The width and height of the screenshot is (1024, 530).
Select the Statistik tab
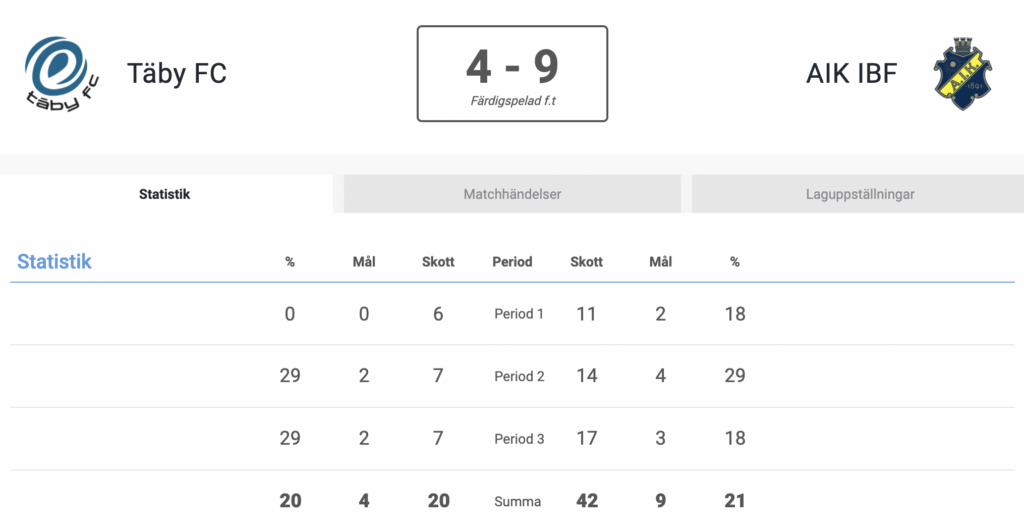coord(165,194)
